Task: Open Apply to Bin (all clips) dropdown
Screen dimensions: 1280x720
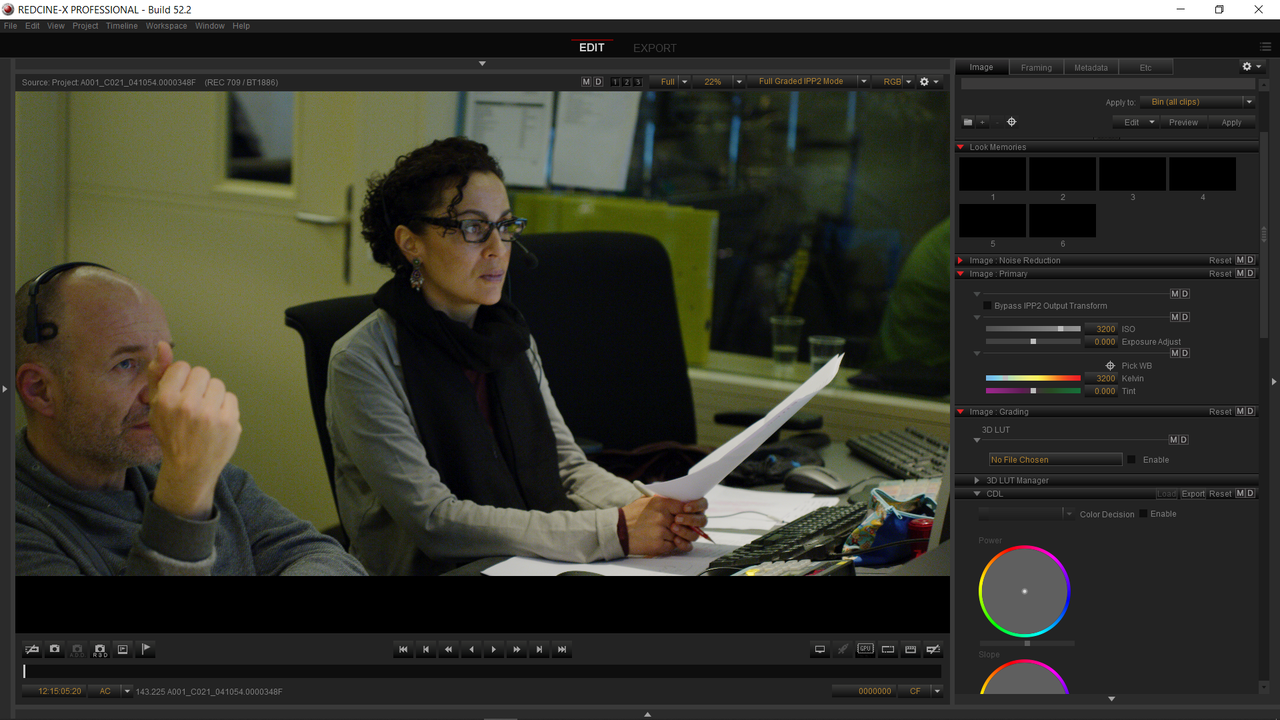Action: coord(1197,102)
